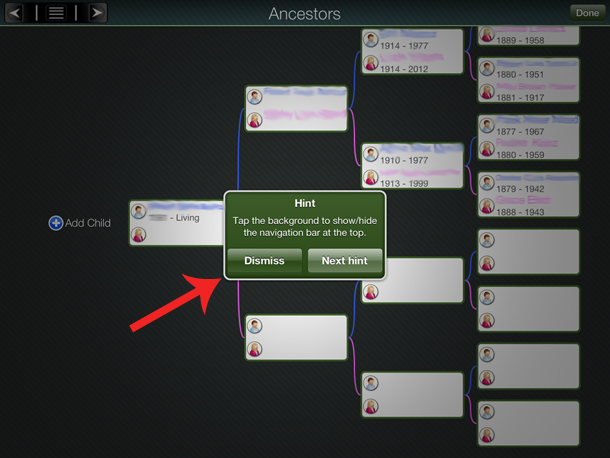Select male avatar of the Living person
This screenshot has width=610, height=458.
click(x=139, y=211)
